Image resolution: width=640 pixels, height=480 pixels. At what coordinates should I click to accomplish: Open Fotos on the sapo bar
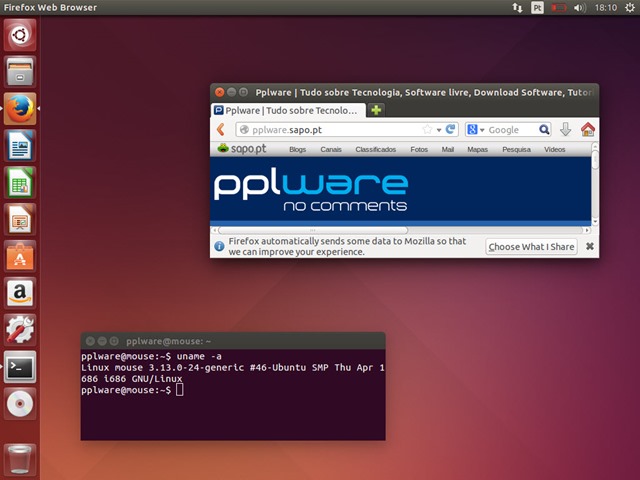(x=419, y=149)
